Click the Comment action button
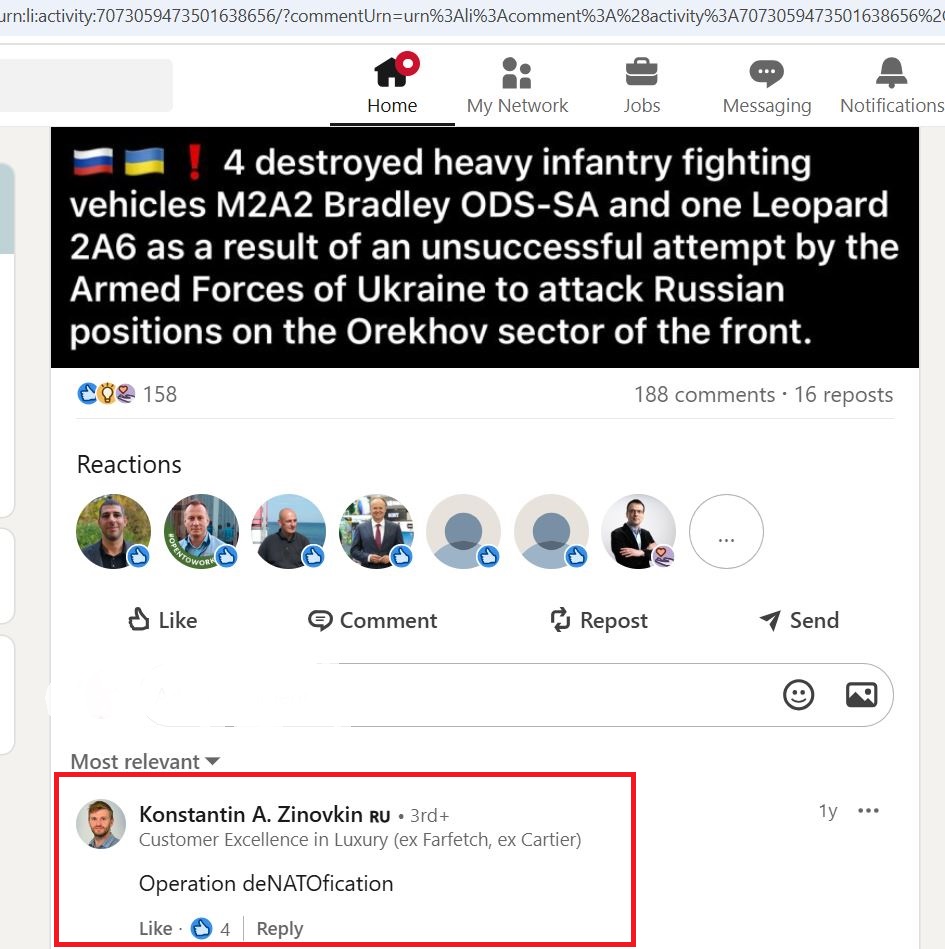The width and height of the screenshot is (945, 949). 372,620
